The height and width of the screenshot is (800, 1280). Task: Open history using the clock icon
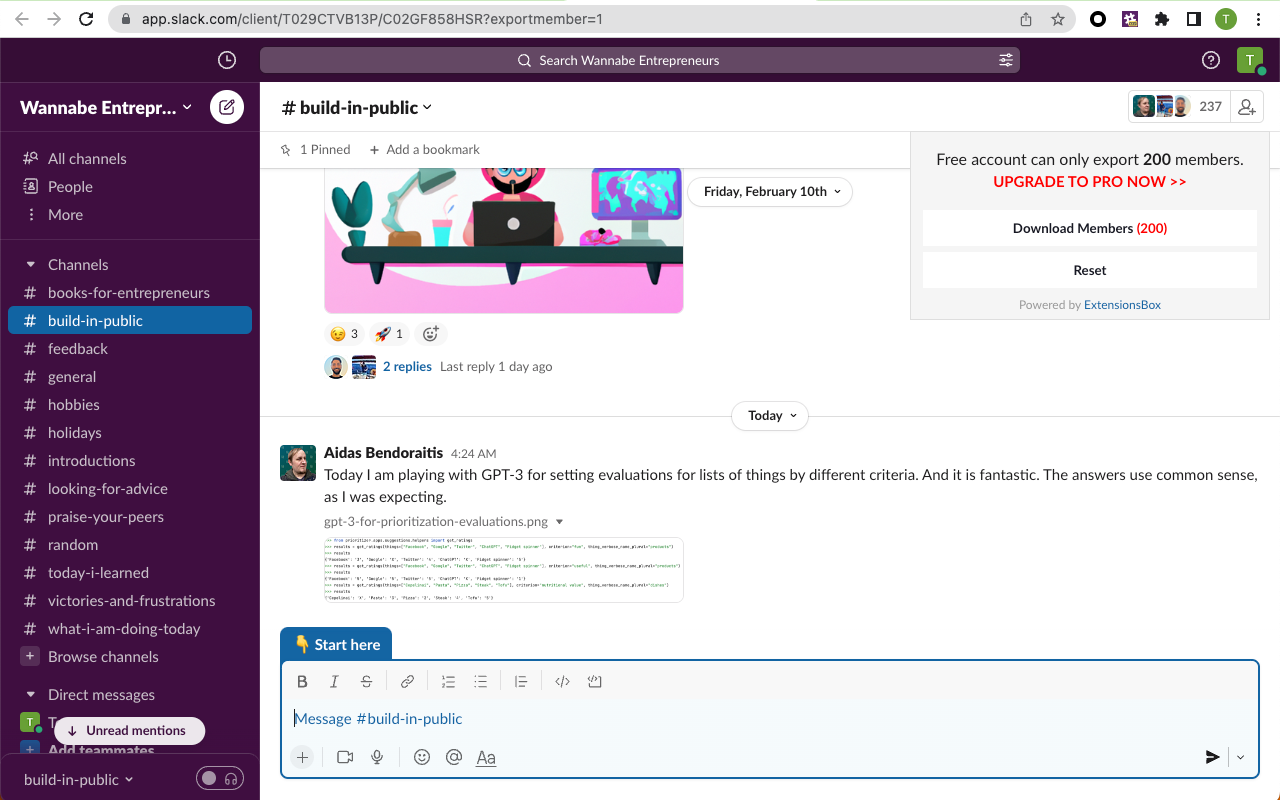[x=226, y=60]
